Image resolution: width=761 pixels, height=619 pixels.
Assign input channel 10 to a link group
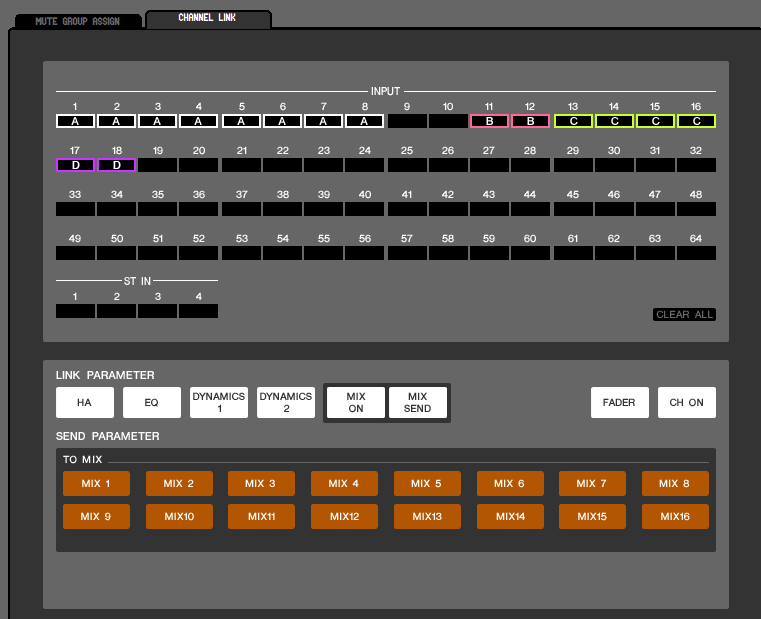(x=448, y=121)
